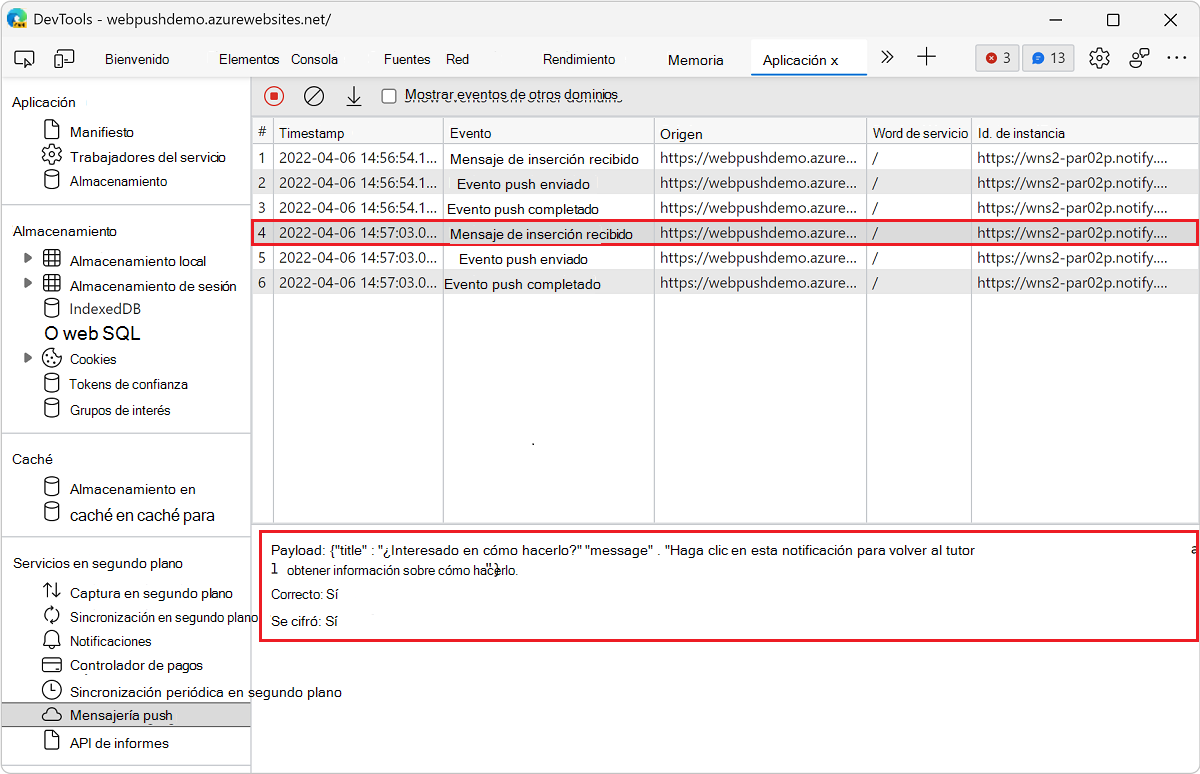Open the send feedback icon
The height and width of the screenshot is (774, 1200).
[x=1139, y=58]
